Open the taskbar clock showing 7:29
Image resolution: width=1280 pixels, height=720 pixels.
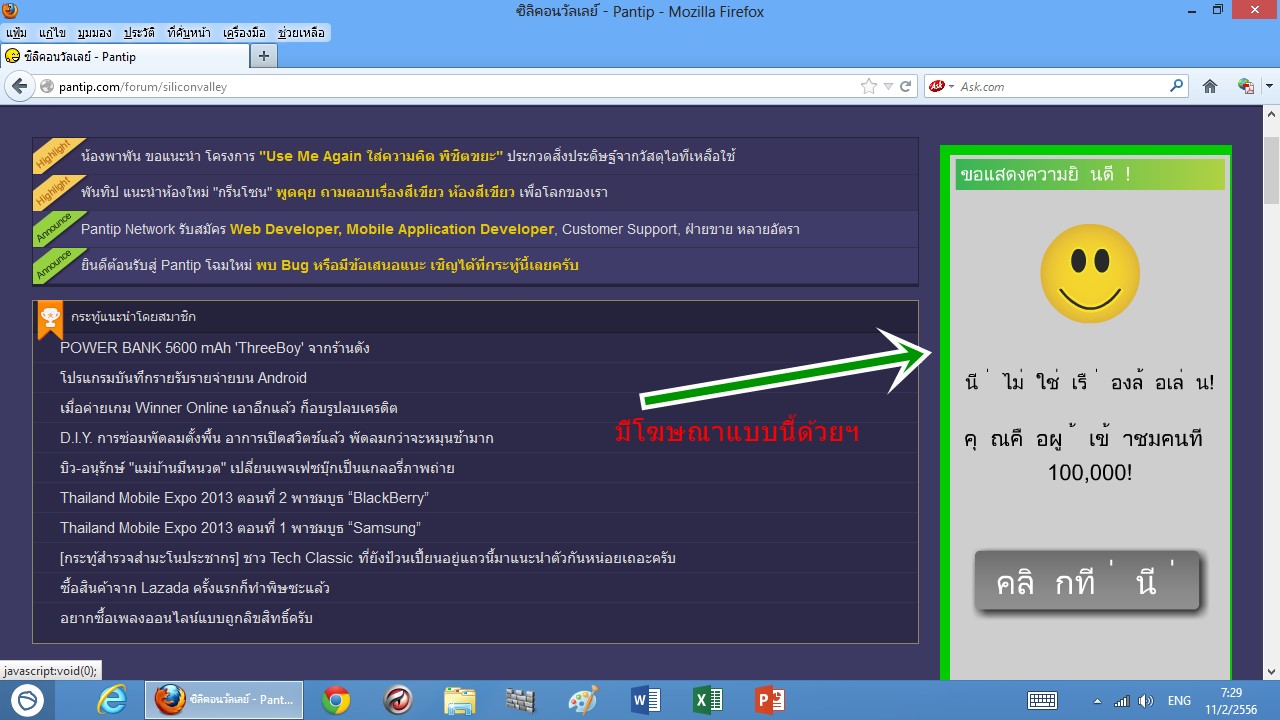pyautogui.click(x=1231, y=700)
